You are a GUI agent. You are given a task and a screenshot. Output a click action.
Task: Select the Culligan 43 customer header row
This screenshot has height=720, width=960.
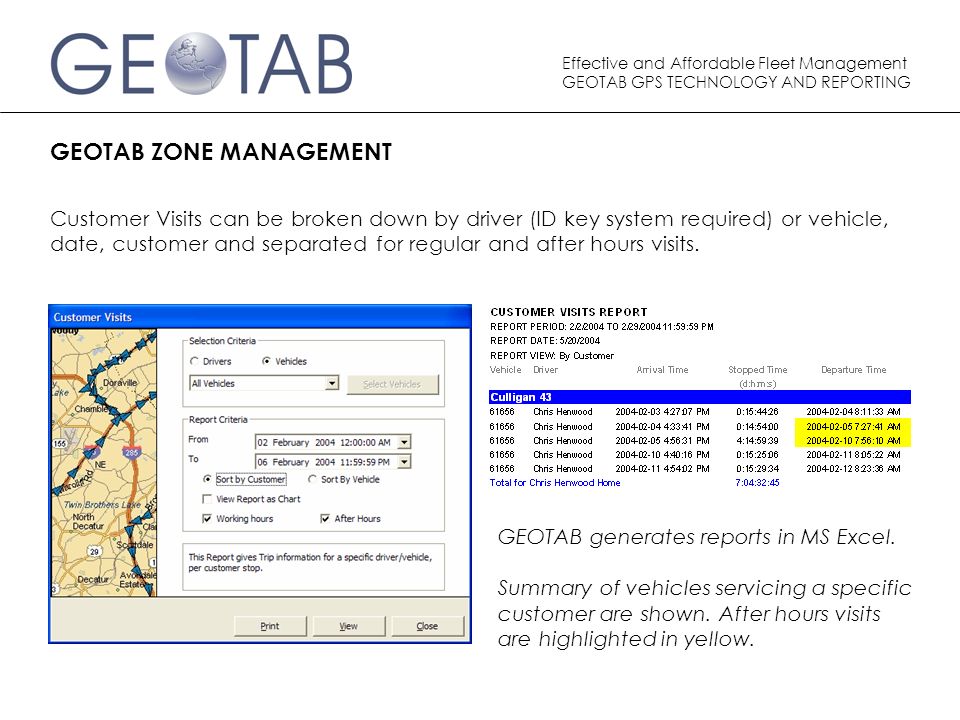pos(700,397)
